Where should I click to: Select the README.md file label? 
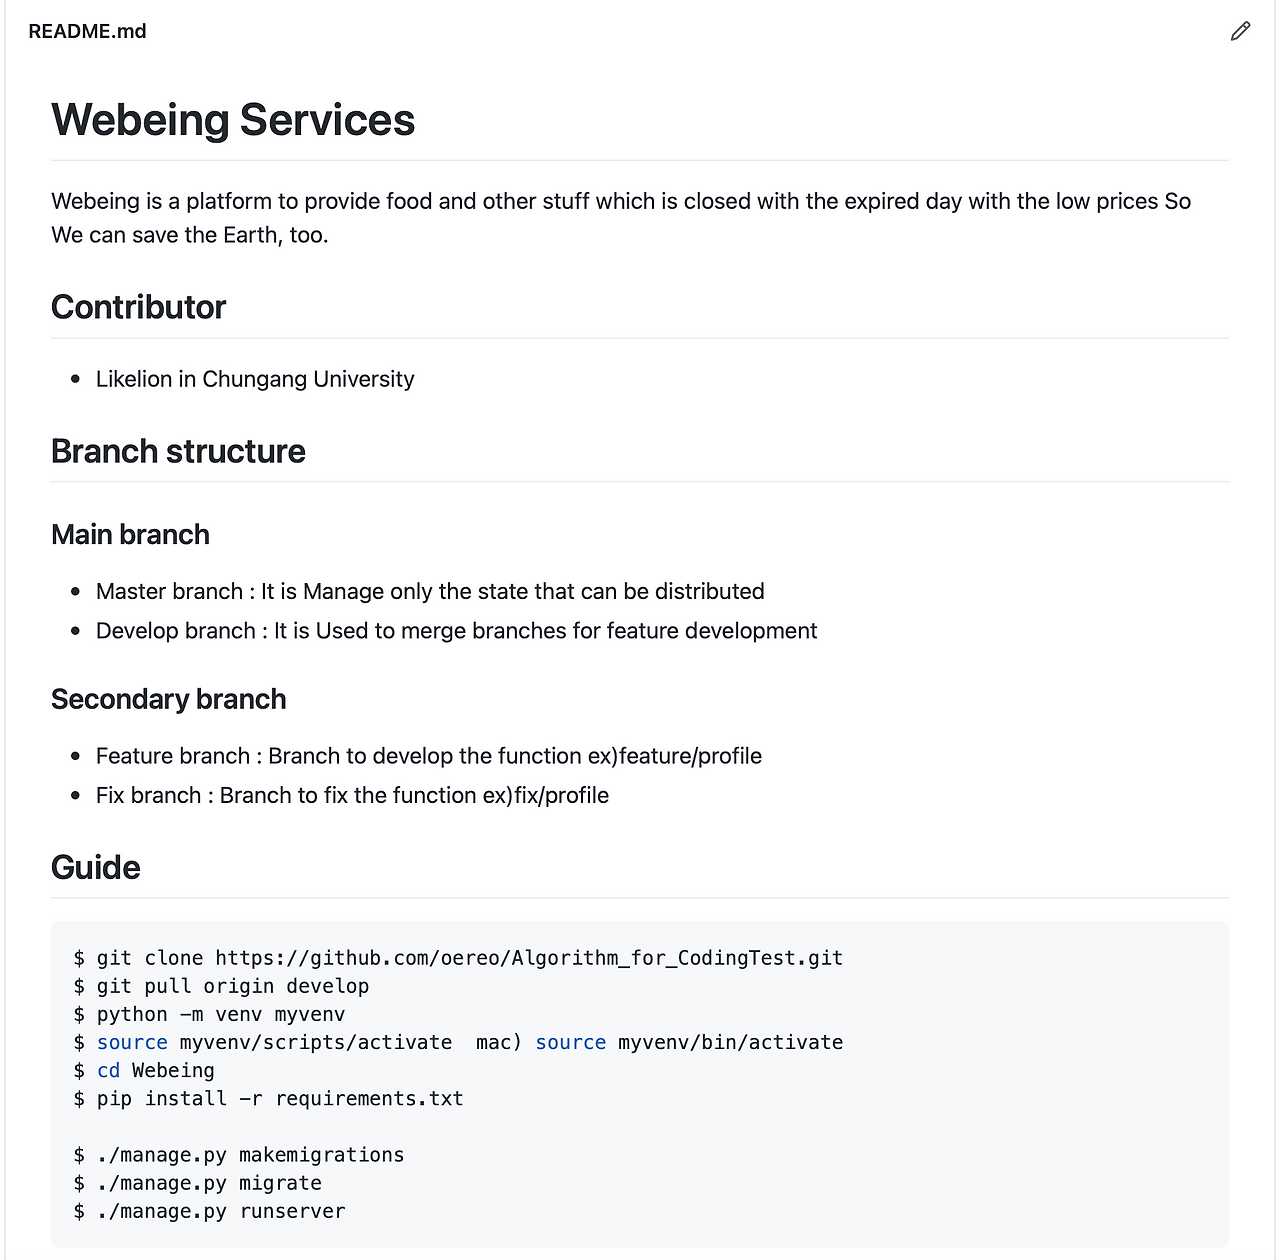[x=88, y=31]
